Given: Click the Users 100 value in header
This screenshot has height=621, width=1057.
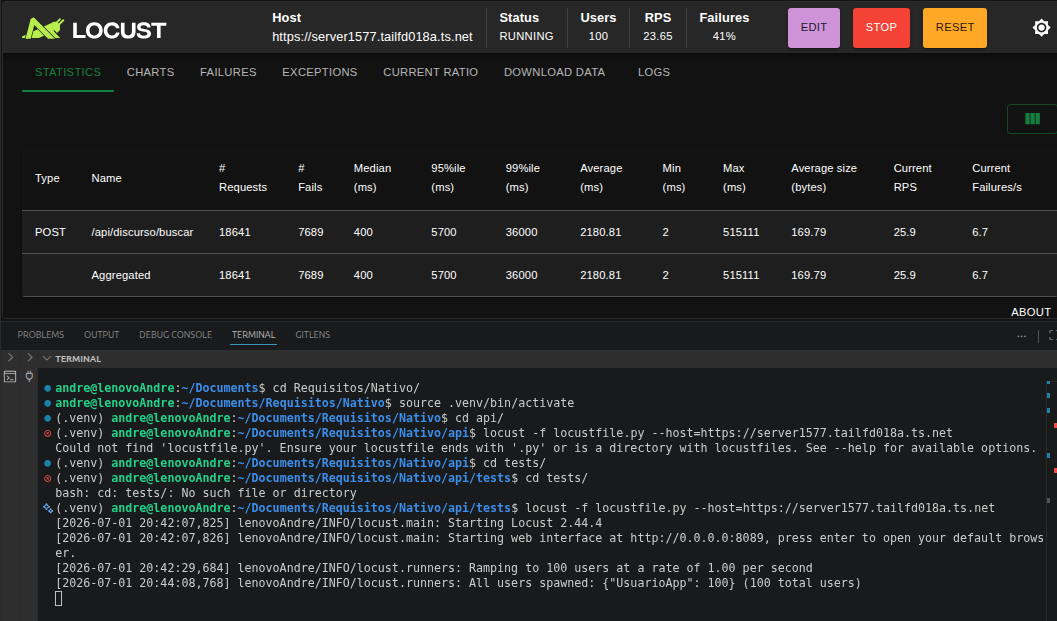Looking at the screenshot, I should click(x=598, y=36).
